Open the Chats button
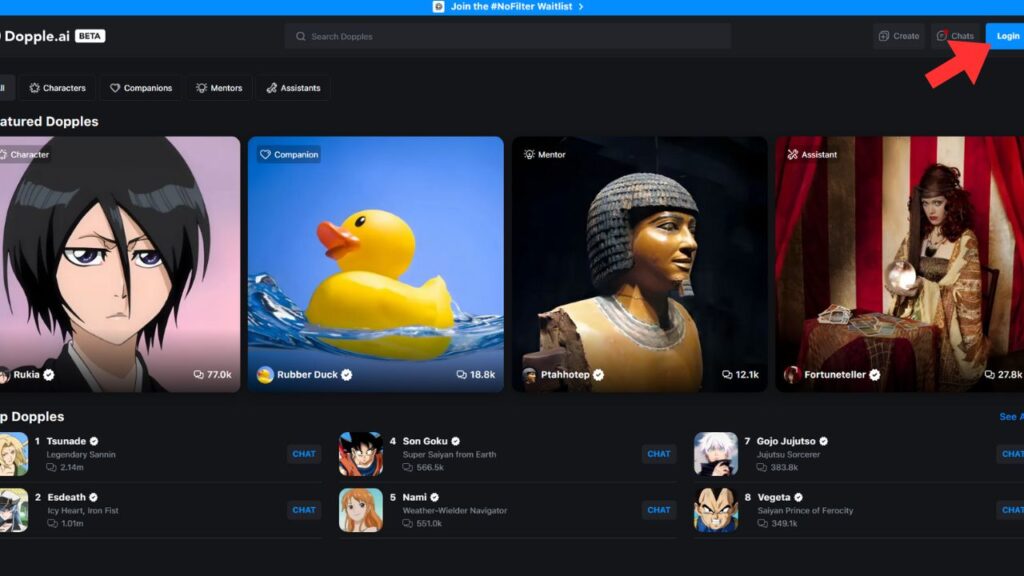Image resolution: width=1024 pixels, height=576 pixels. click(956, 36)
